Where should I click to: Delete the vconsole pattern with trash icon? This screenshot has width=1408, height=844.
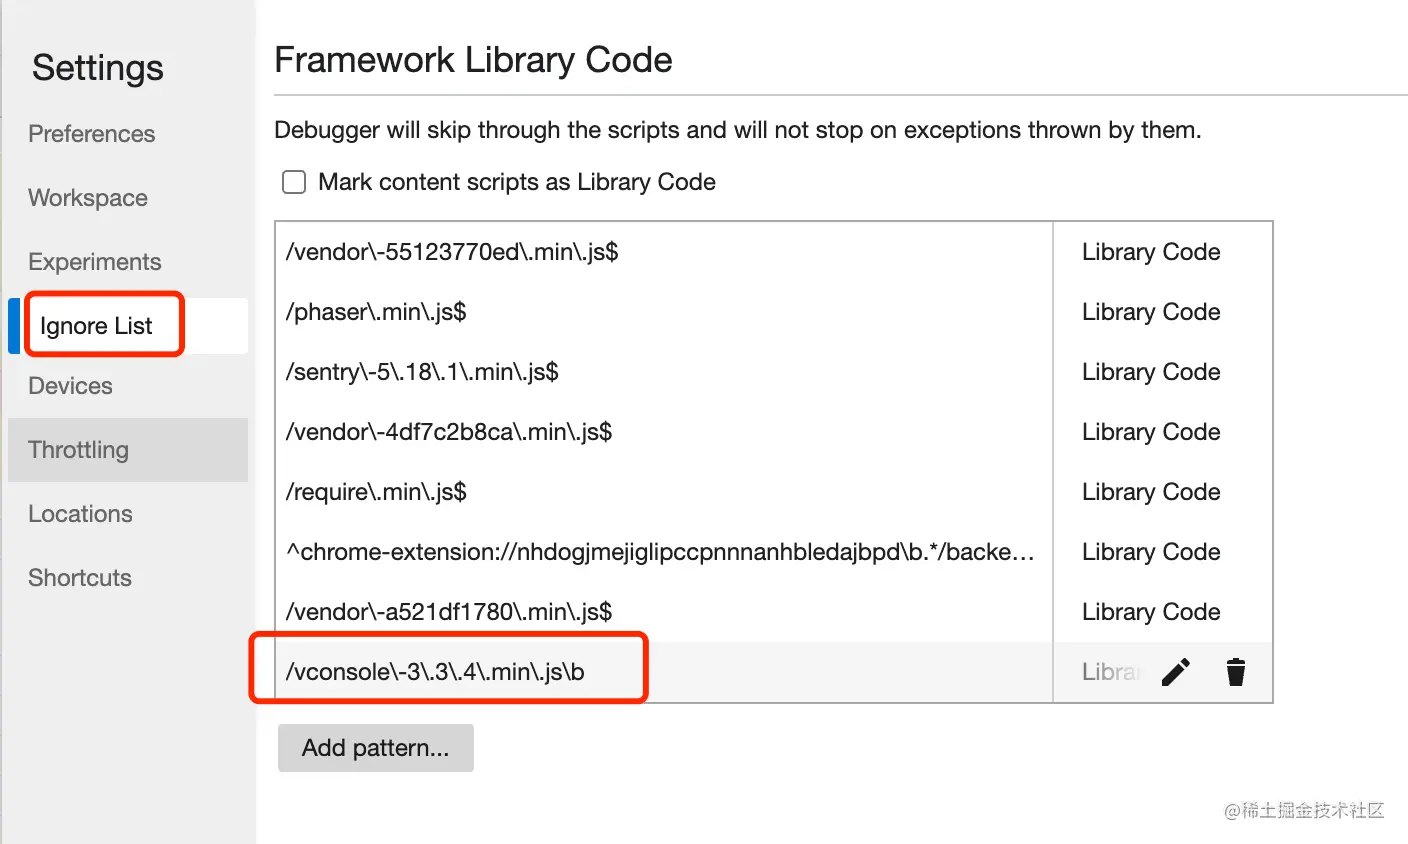pyautogui.click(x=1236, y=672)
